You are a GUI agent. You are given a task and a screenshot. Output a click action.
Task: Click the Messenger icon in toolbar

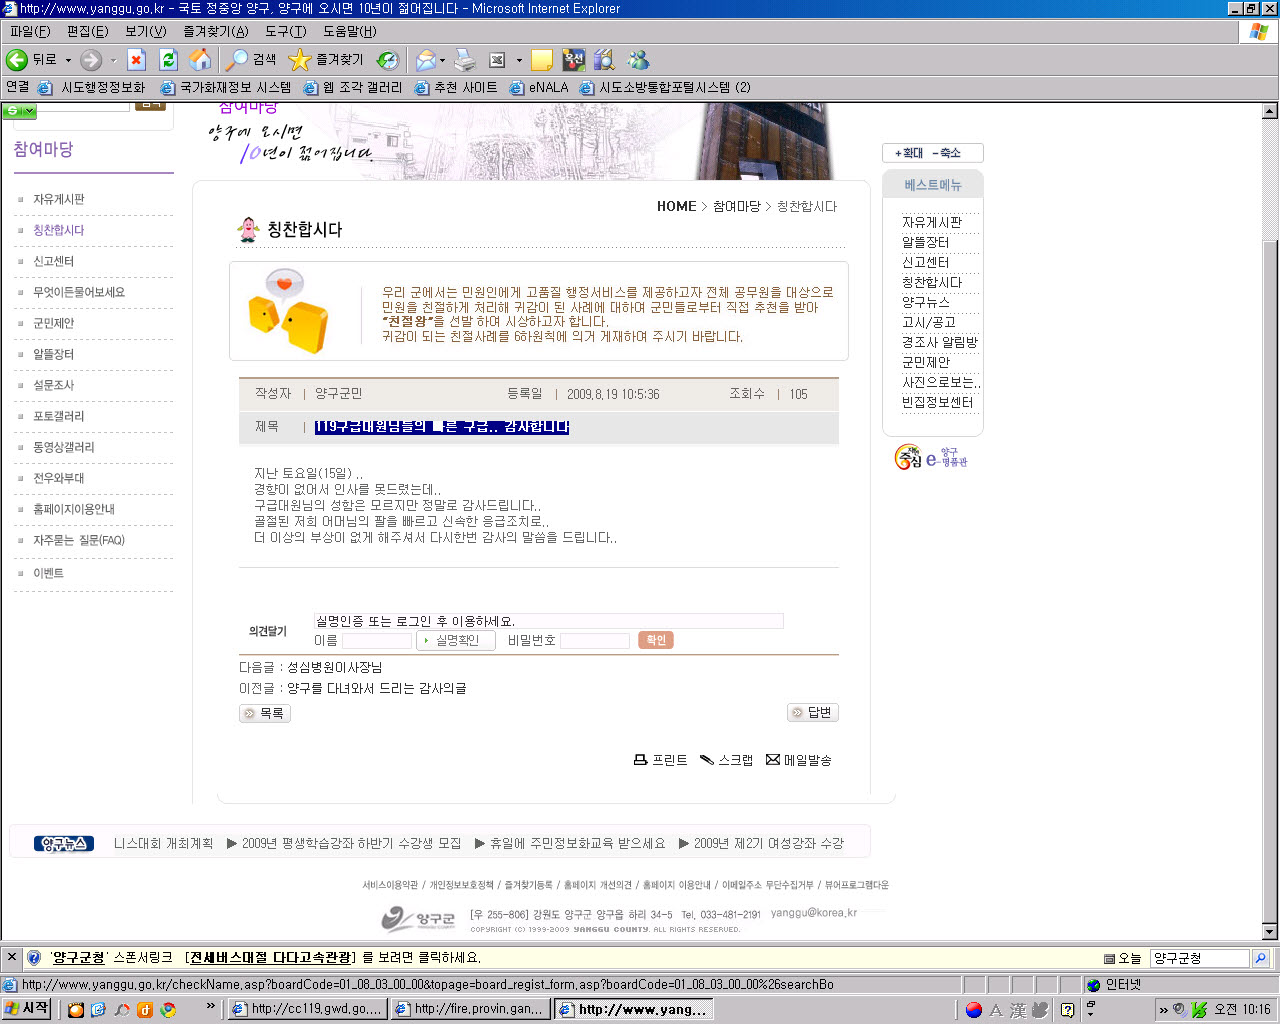[638, 60]
